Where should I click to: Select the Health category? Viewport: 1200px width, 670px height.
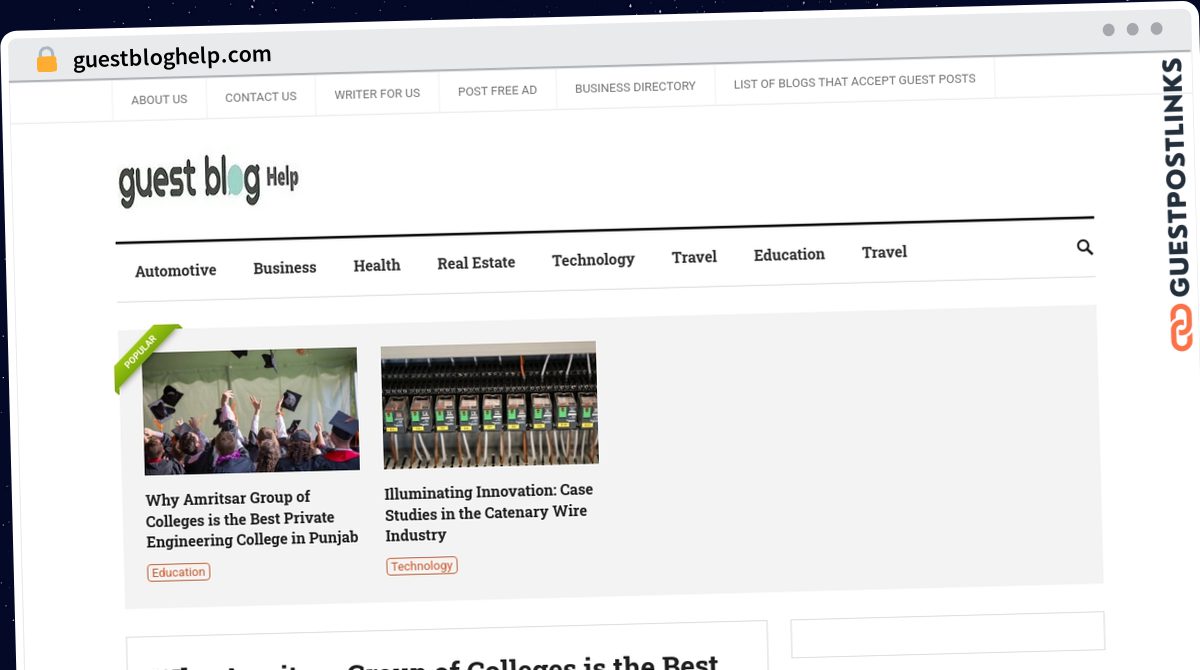point(377,265)
